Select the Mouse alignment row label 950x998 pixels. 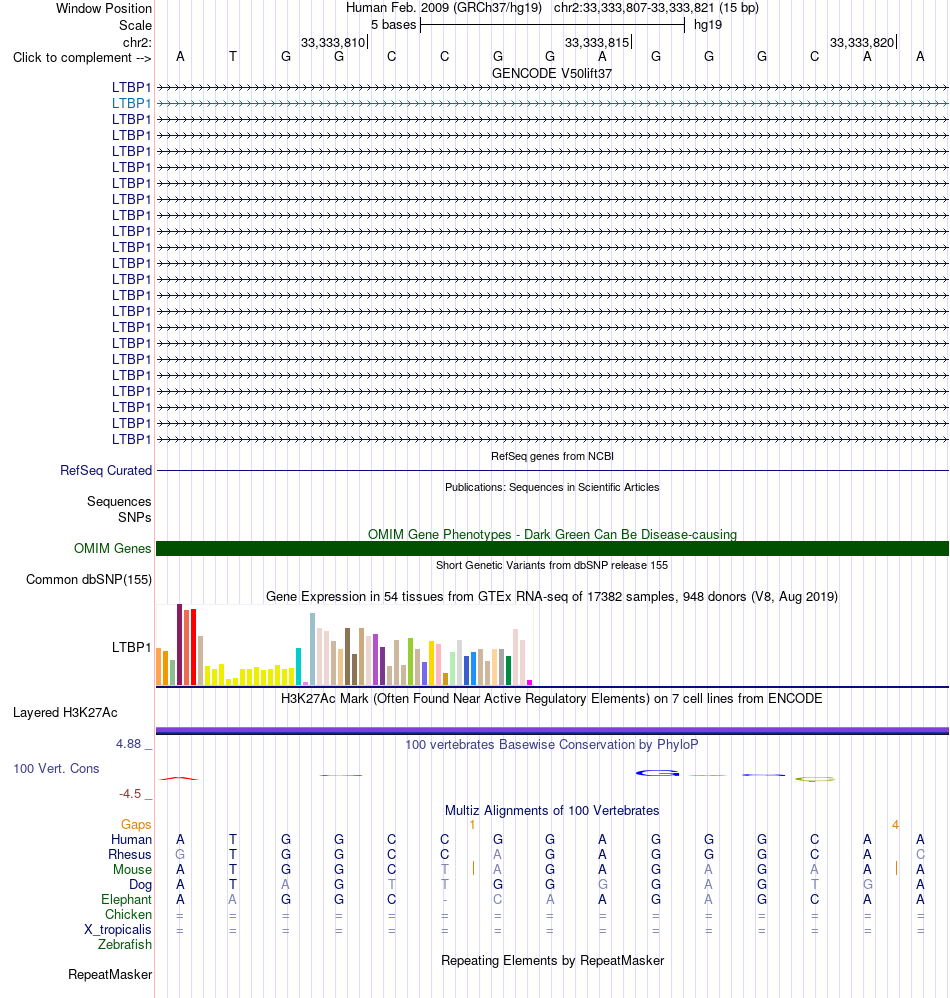(x=132, y=869)
